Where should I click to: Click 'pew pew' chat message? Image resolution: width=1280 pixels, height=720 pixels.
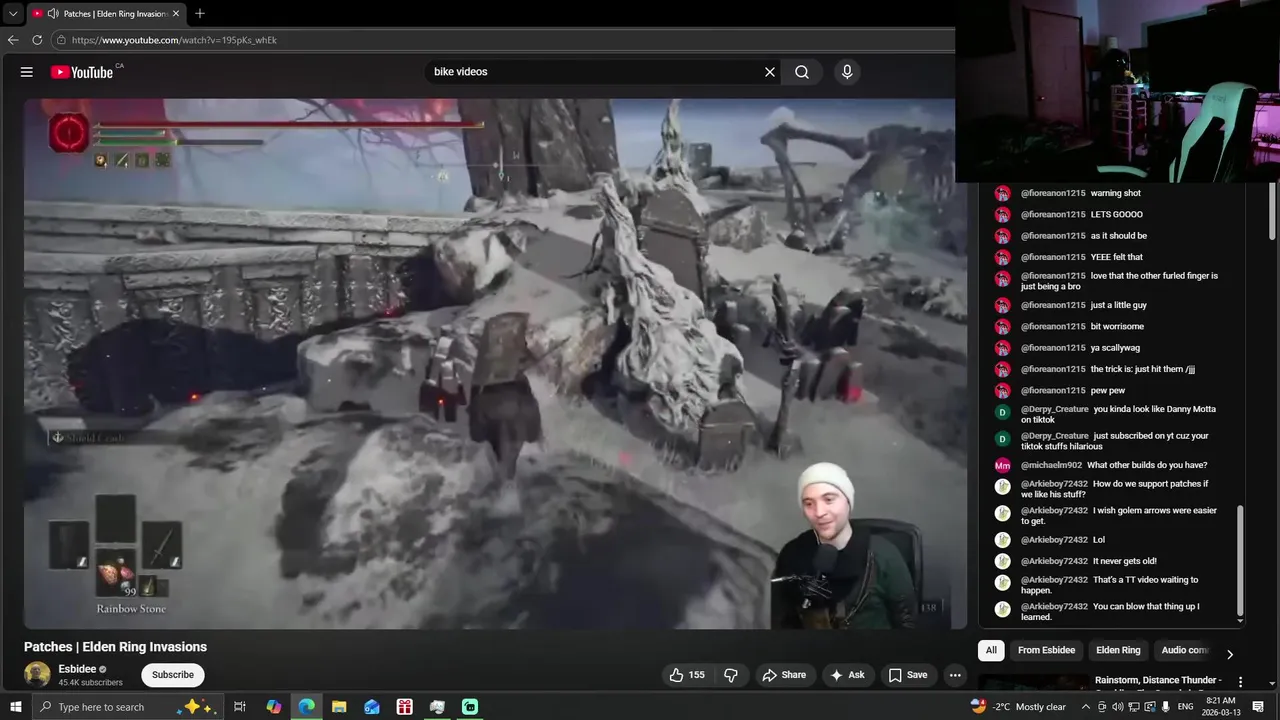[x=1108, y=390]
